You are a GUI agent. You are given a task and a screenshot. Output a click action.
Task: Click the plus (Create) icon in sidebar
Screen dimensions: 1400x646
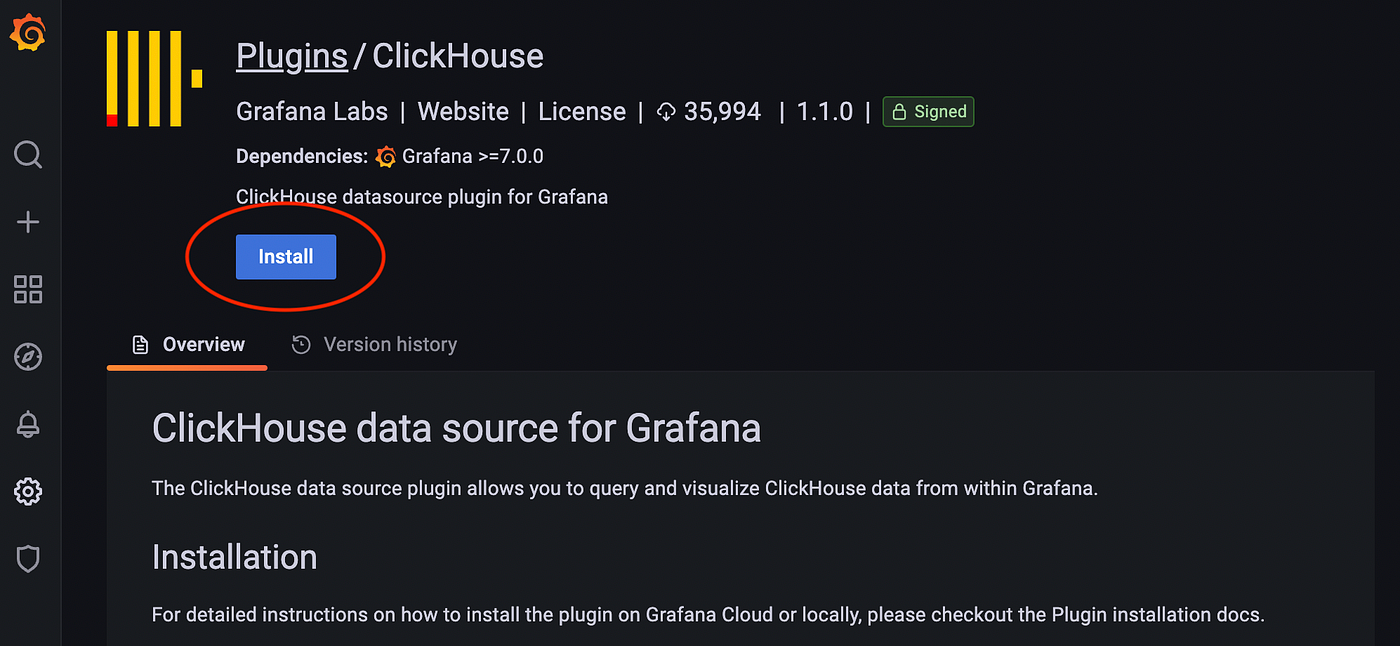coord(27,222)
